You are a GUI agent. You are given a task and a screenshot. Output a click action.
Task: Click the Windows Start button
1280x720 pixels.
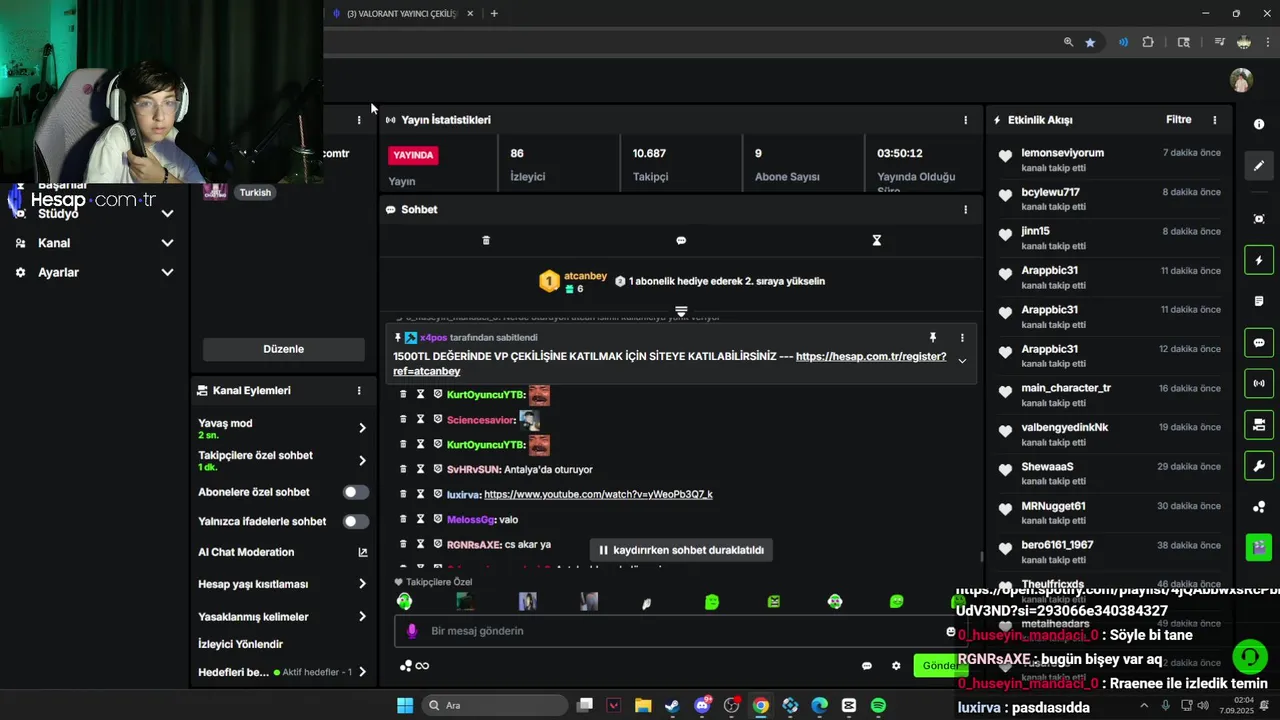[405, 705]
